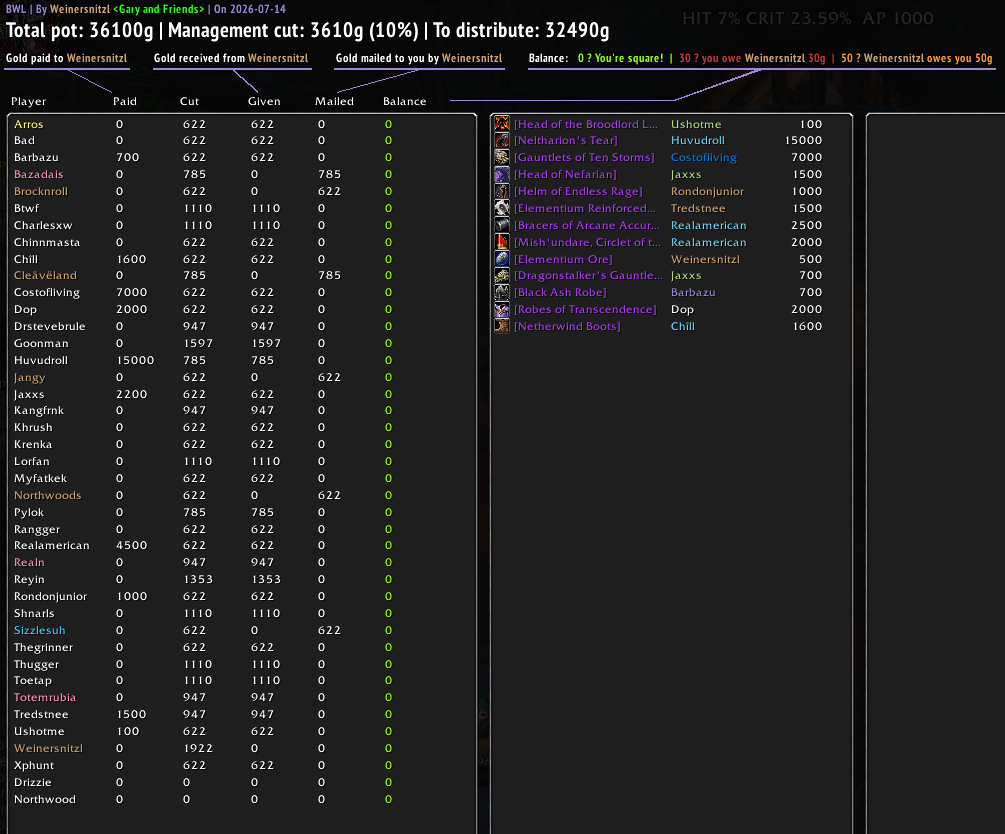The image size is (1005, 834).
Task: Click winner Dop in loot list
Action: [682, 309]
